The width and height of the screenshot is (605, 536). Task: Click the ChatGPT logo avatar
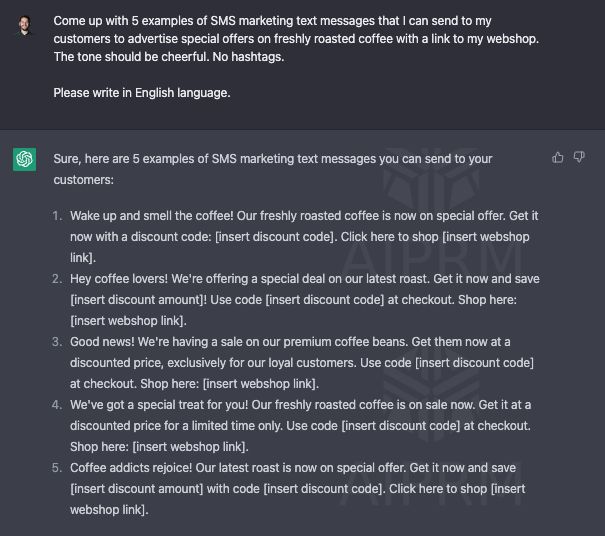point(24,159)
